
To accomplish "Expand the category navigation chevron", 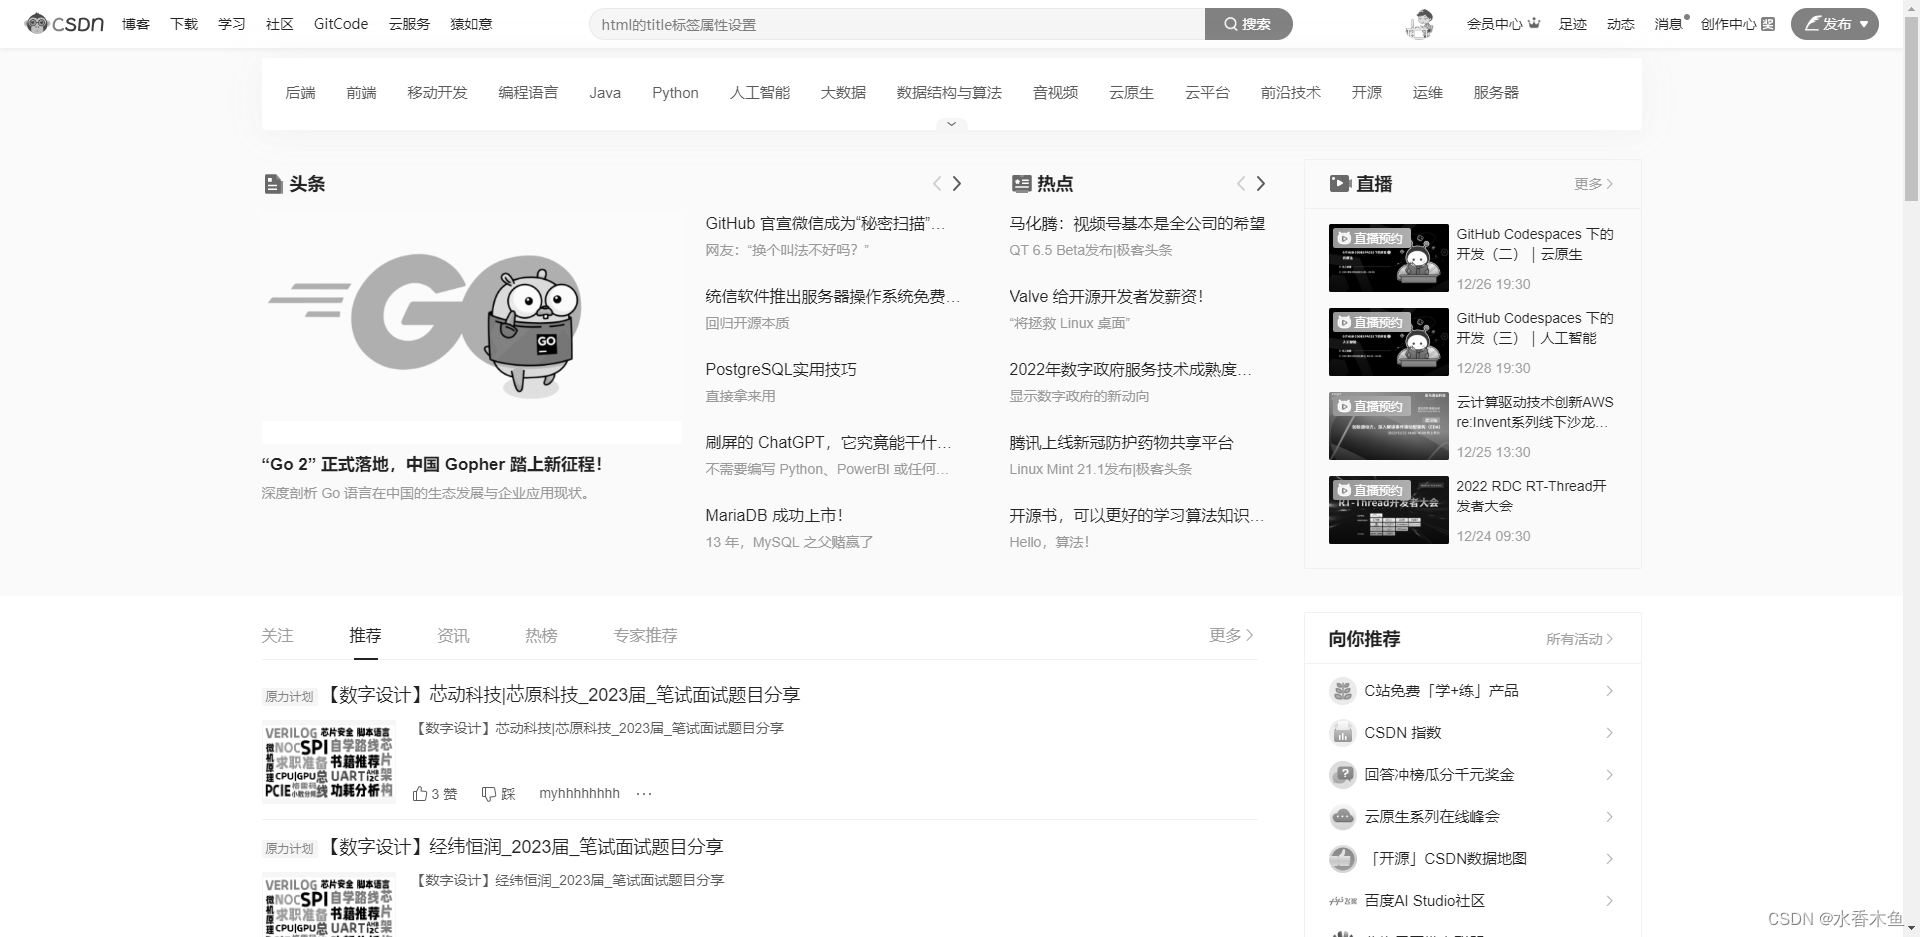I will (x=951, y=124).
